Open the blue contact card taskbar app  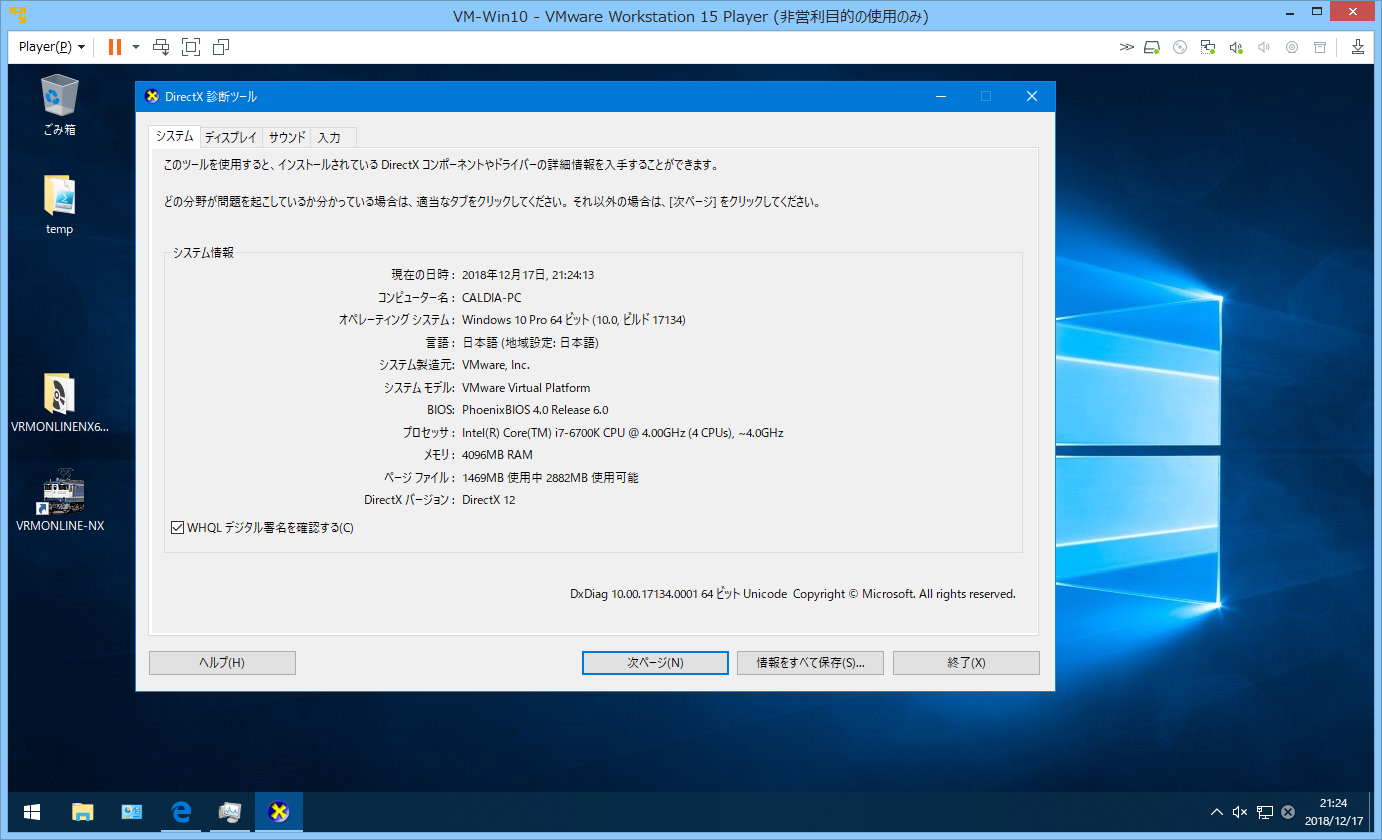click(132, 812)
